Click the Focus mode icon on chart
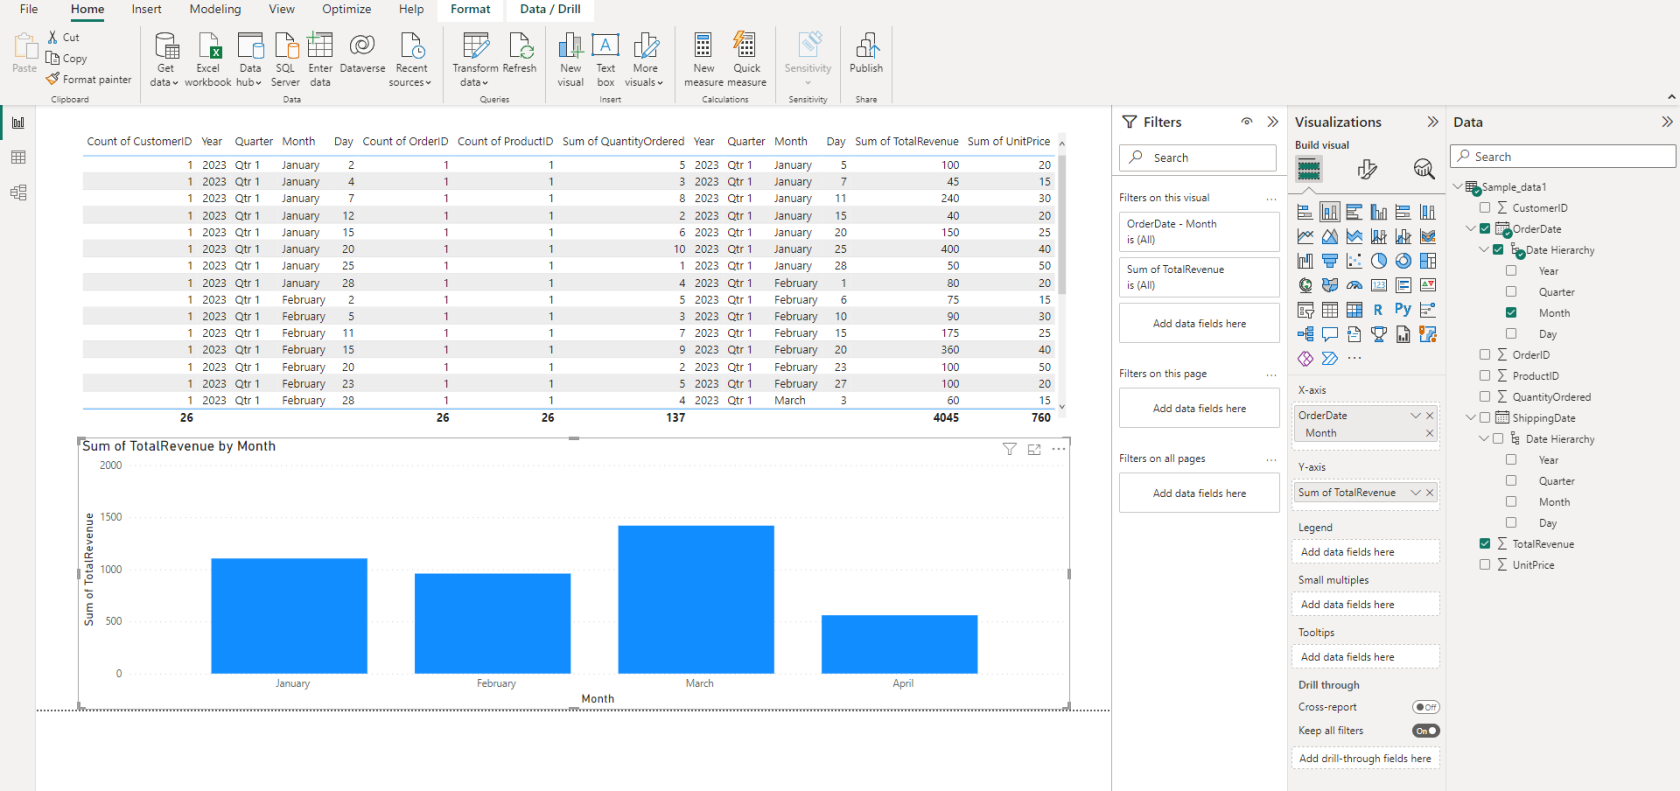1680x791 pixels. [x=1034, y=450]
